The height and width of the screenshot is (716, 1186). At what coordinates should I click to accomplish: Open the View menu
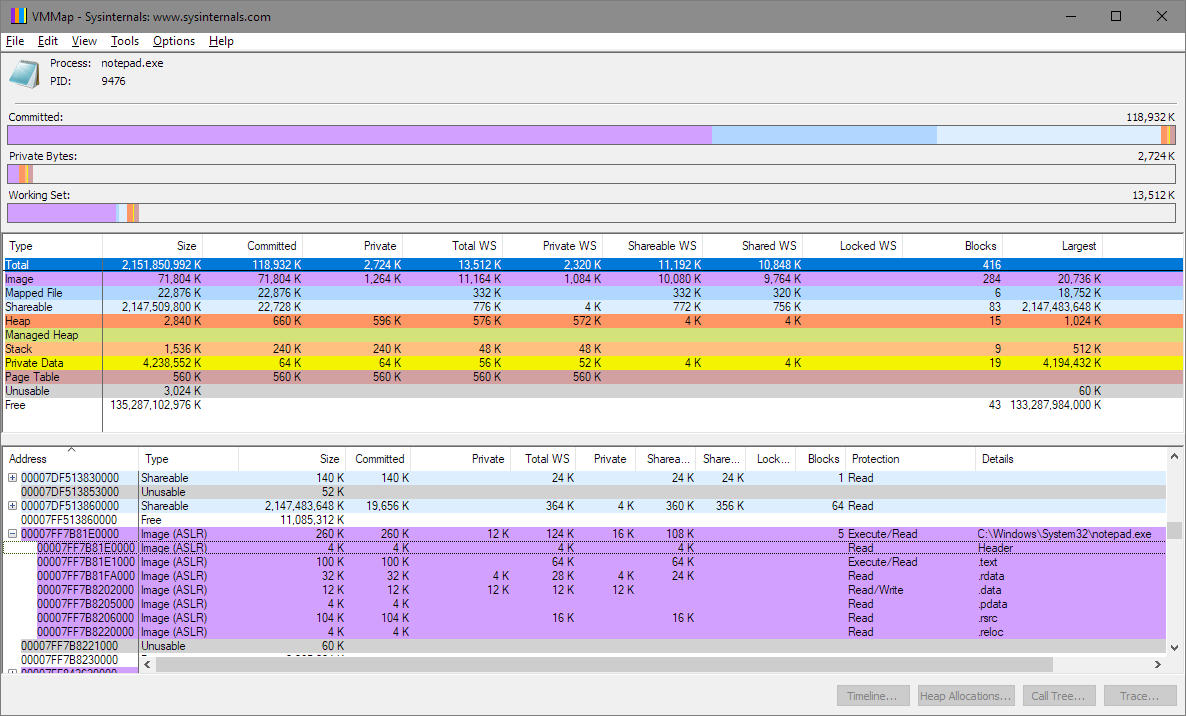point(84,41)
